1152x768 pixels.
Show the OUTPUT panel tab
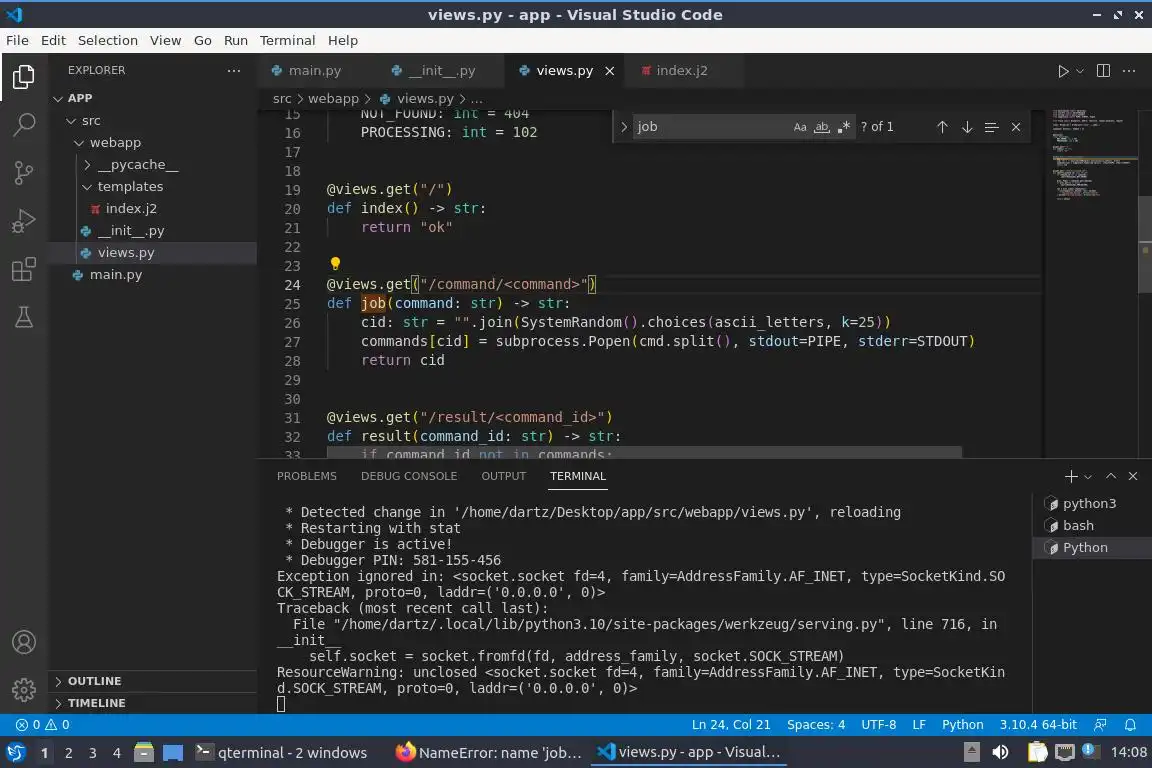coord(503,476)
